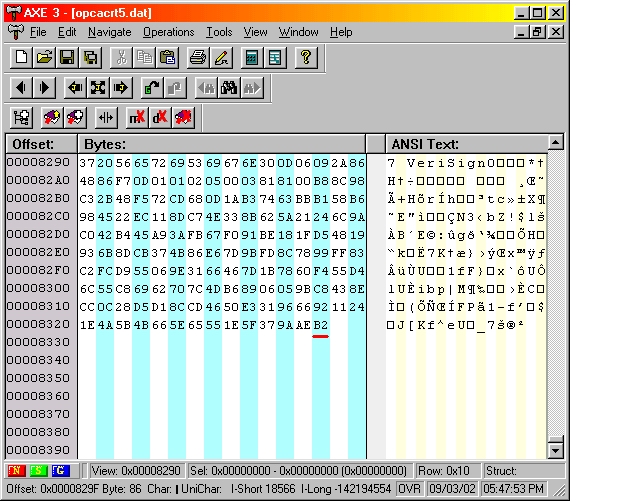
Task: Click the New file icon
Action: (23, 58)
